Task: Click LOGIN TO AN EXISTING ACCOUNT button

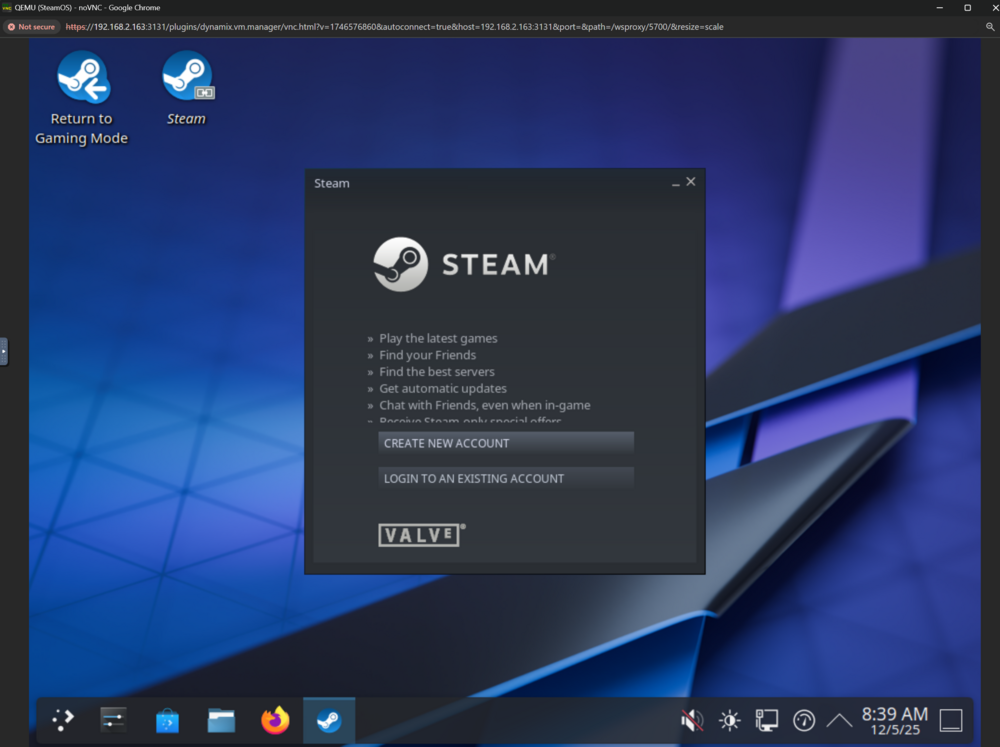Action: tap(506, 478)
